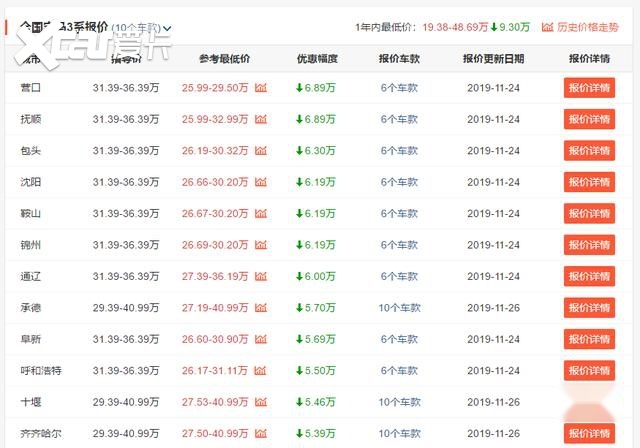Select city name 沈阳

(31, 182)
